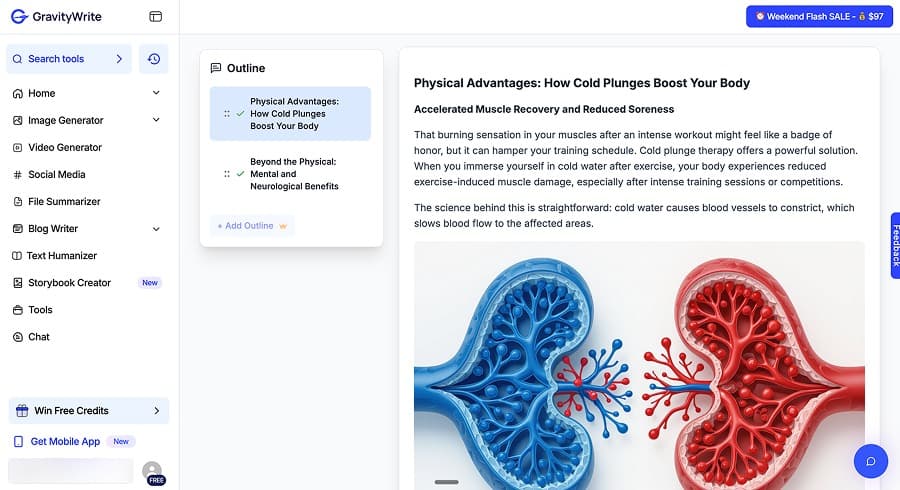The image size is (900, 490).
Task: Click the Video Generator icon
Action: (18, 147)
